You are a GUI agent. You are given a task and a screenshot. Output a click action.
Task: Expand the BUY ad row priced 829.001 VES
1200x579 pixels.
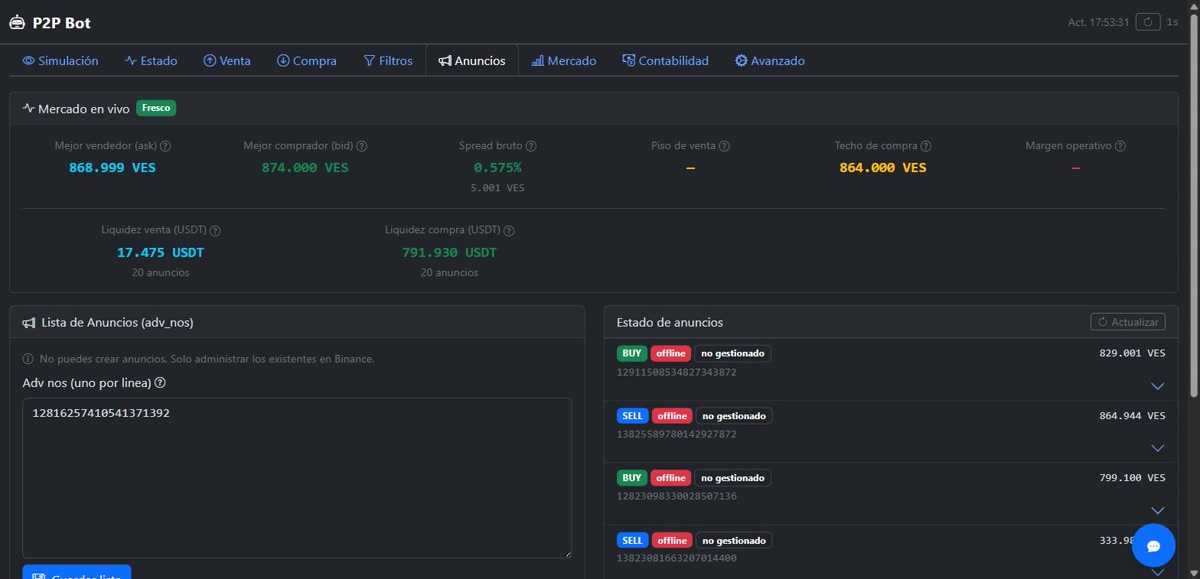coord(1158,386)
